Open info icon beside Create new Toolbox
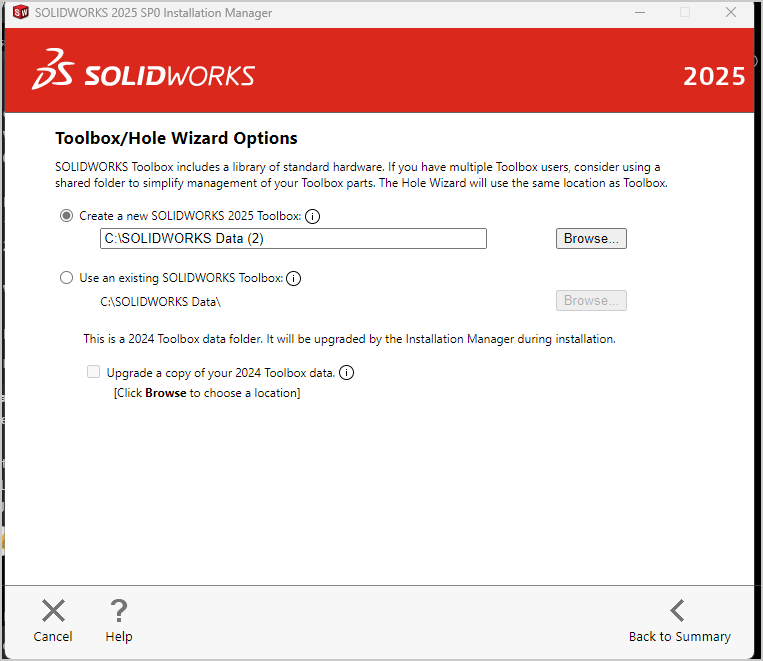 pos(312,216)
